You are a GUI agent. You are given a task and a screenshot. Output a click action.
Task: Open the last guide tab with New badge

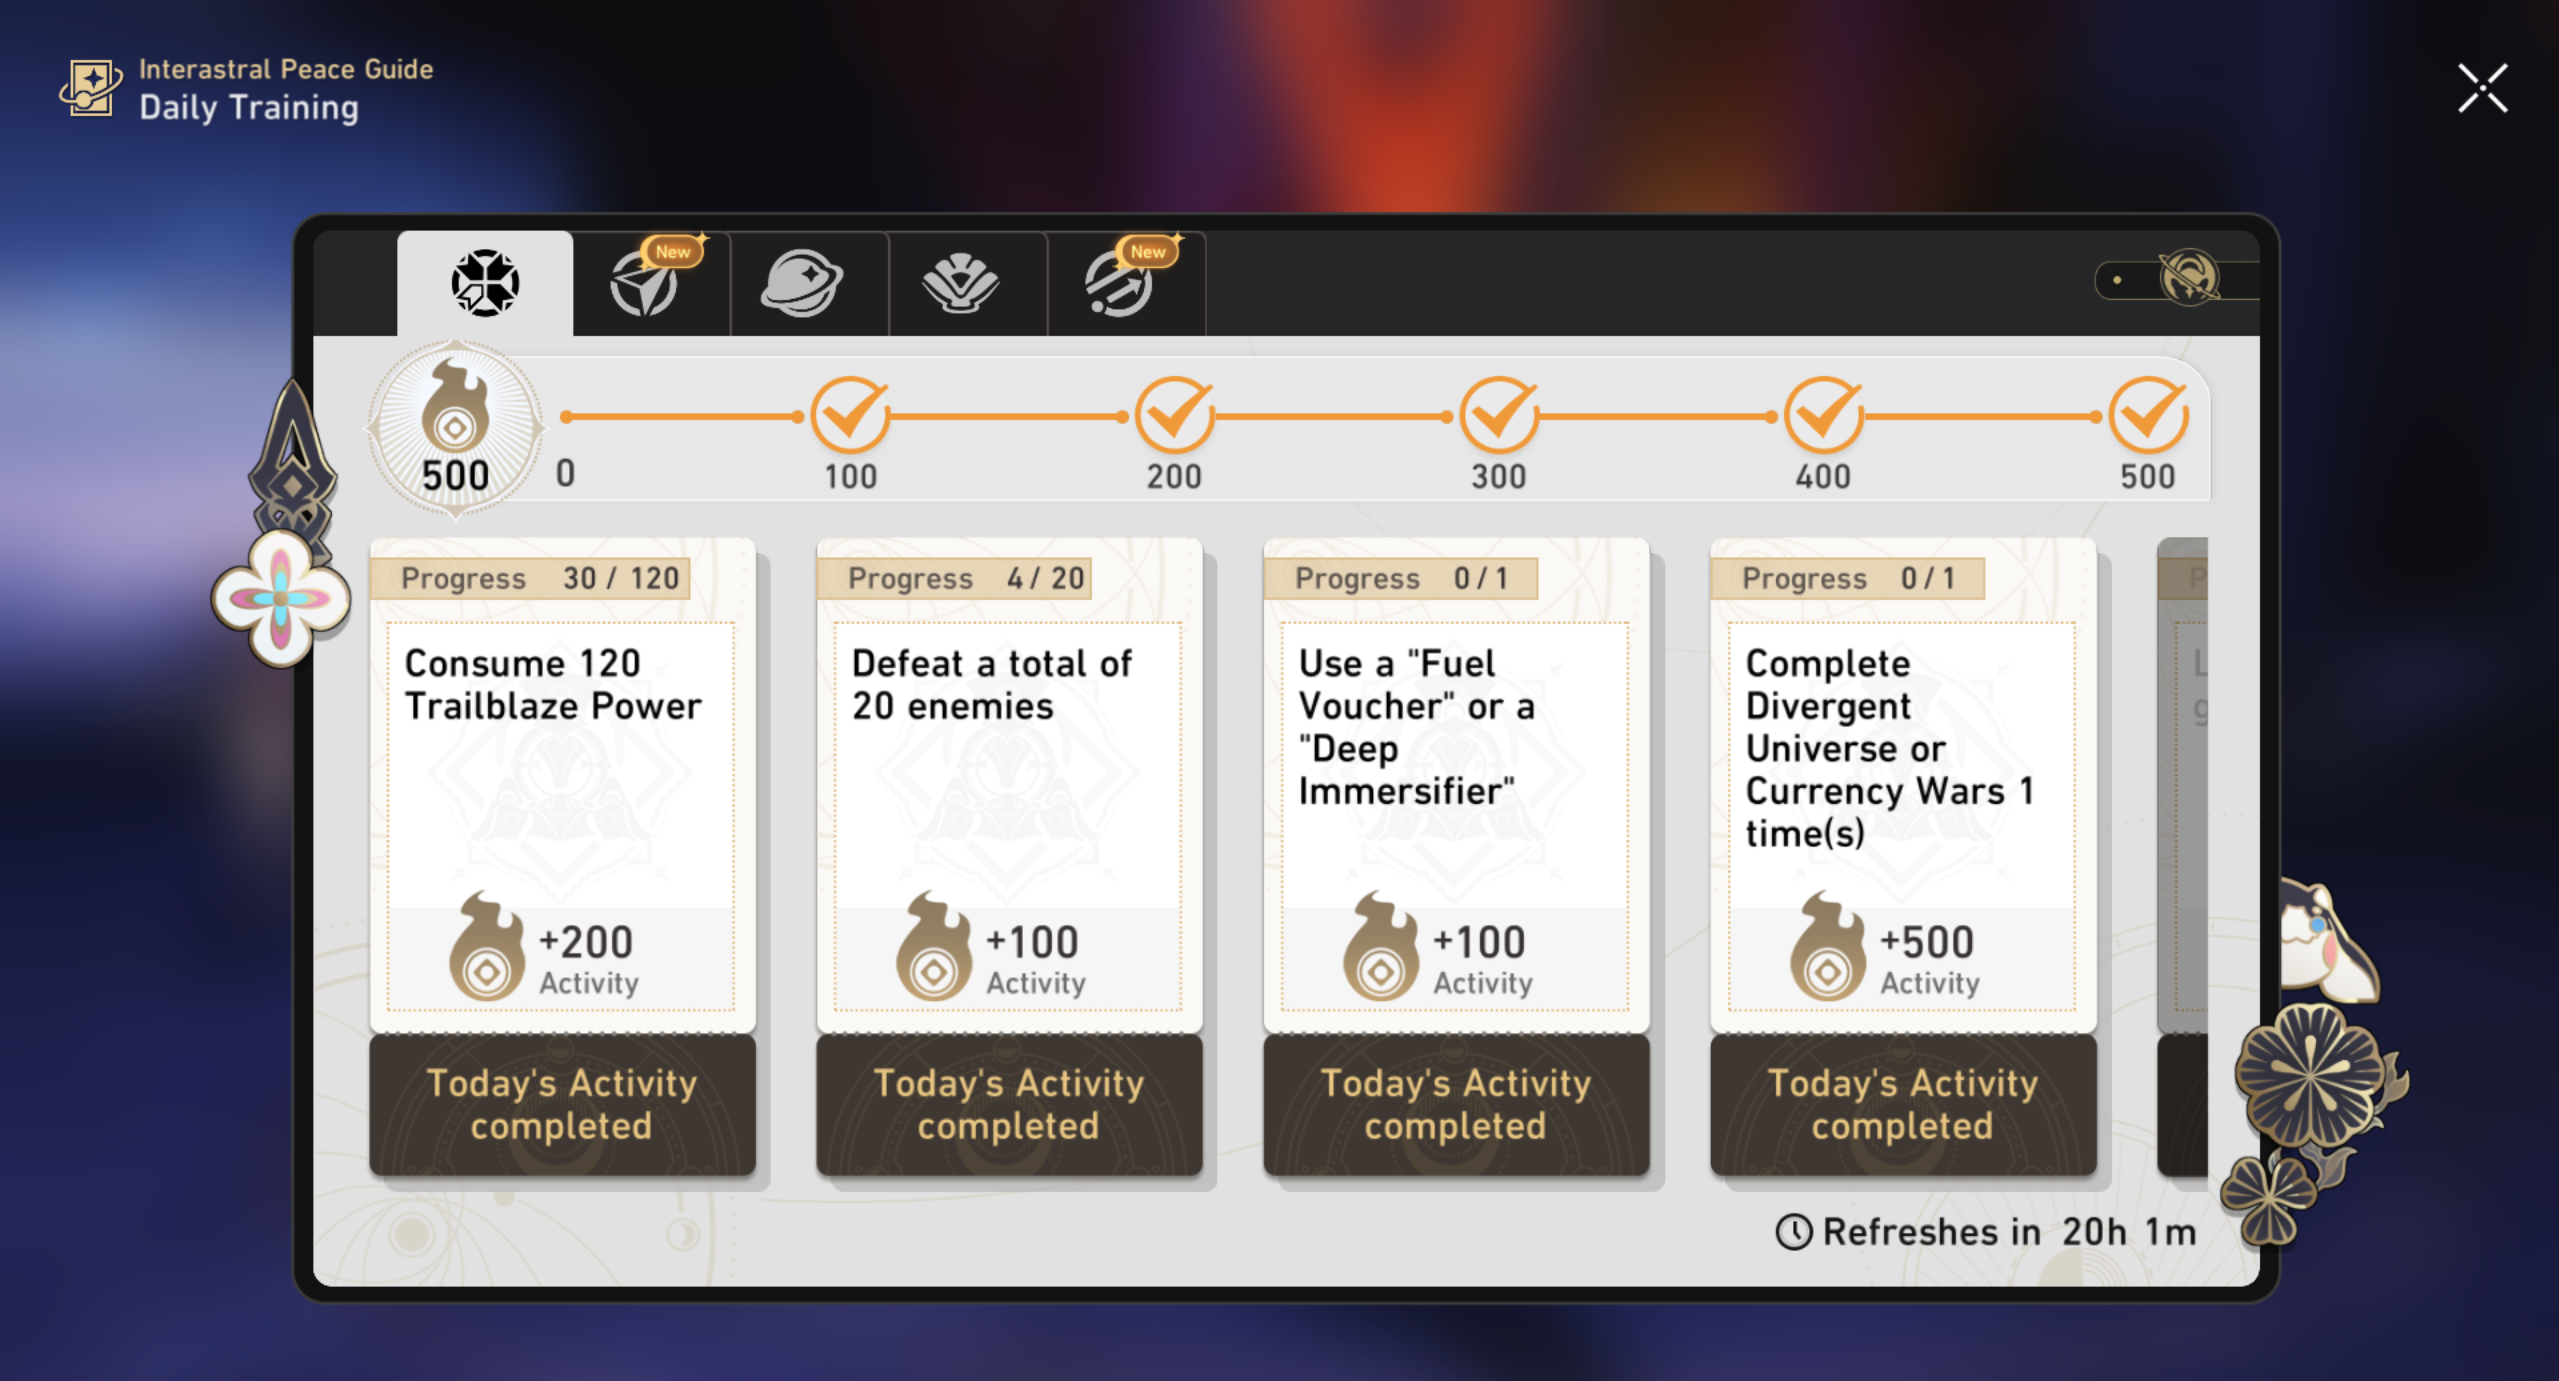coord(1126,283)
